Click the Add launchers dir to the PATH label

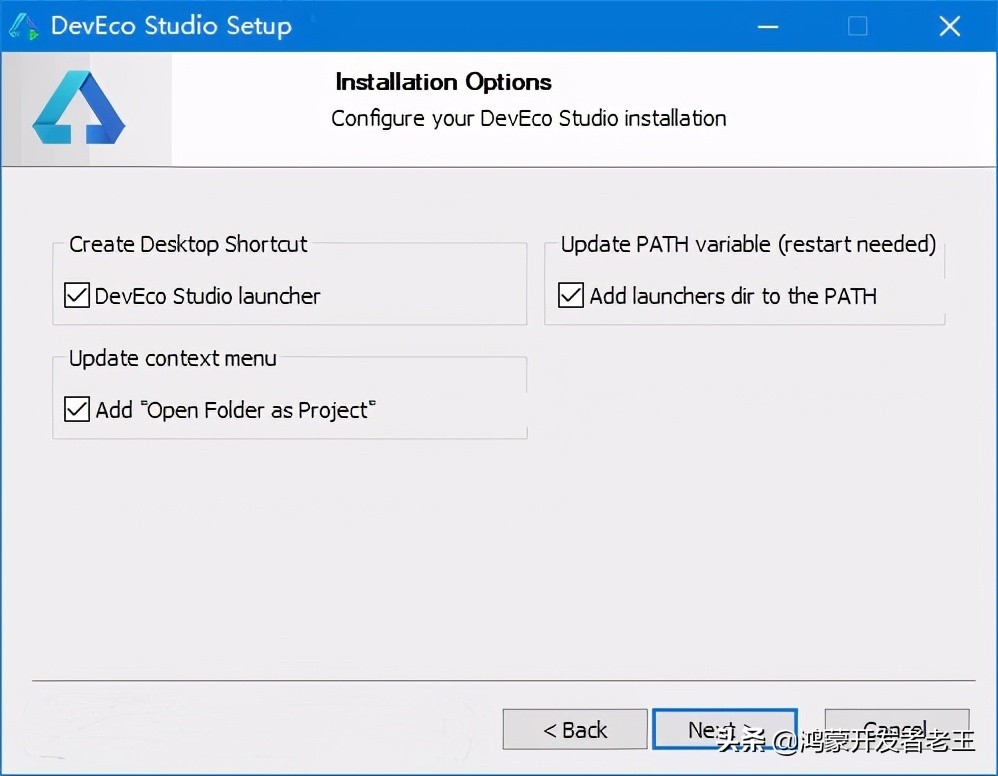click(x=733, y=296)
